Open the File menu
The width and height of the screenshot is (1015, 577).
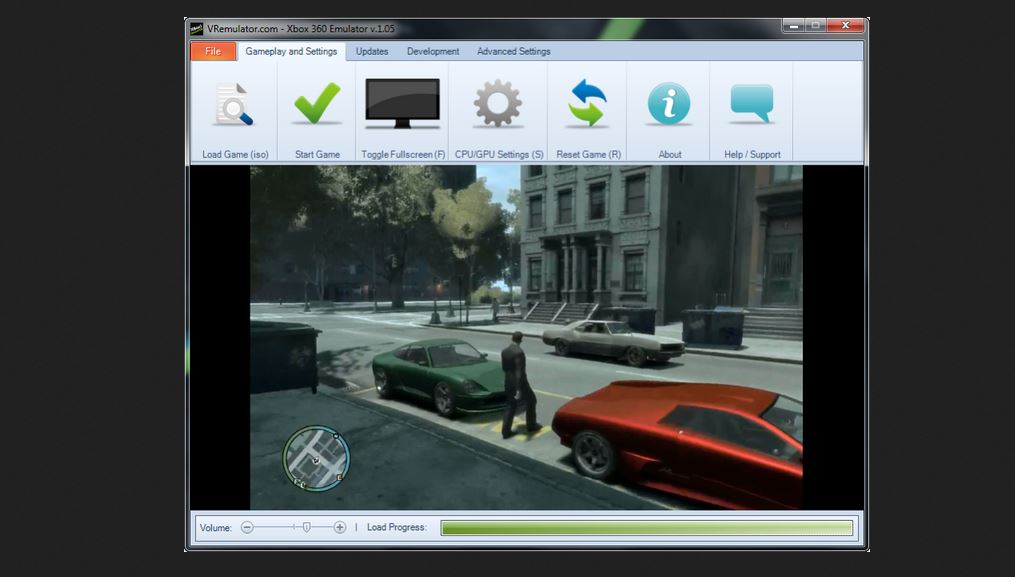point(213,51)
